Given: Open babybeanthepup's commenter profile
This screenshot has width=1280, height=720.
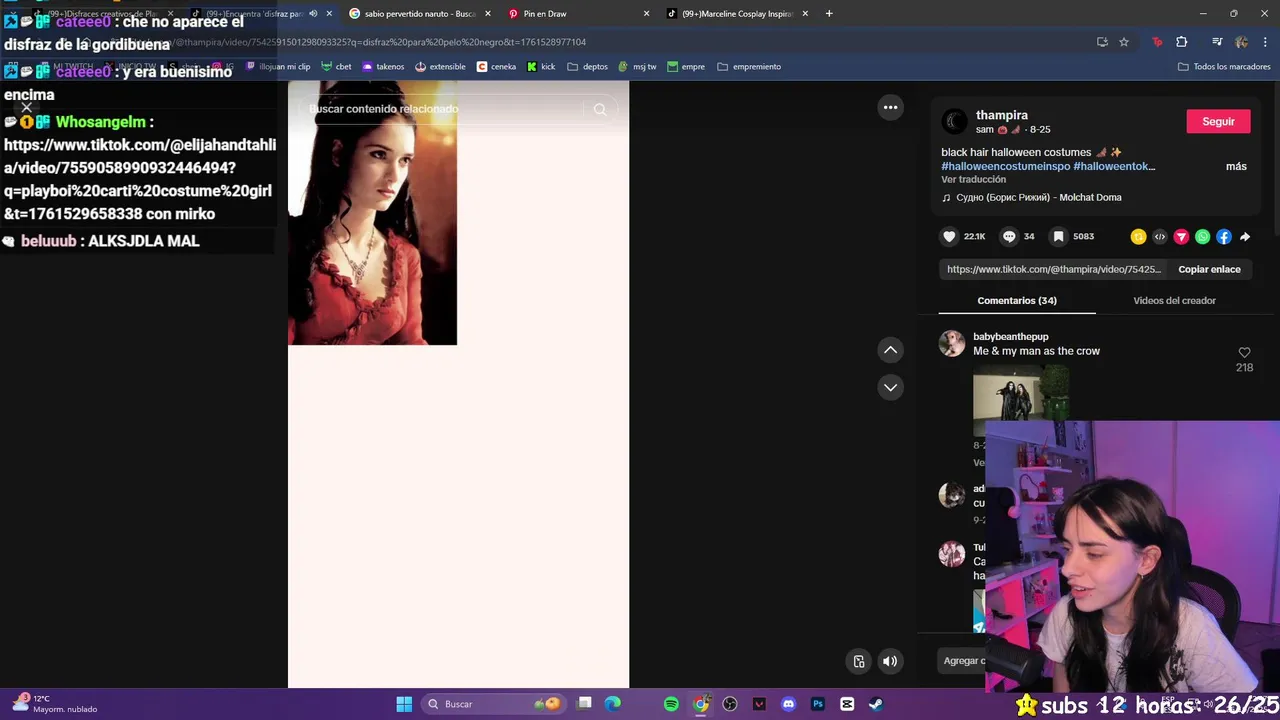Looking at the screenshot, I should click(x=1010, y=336).
